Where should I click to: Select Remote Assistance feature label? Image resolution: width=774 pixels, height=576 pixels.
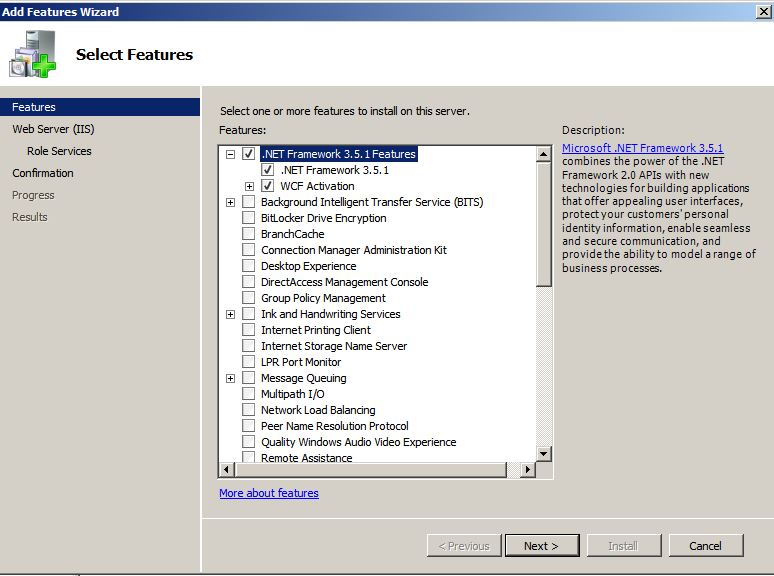click(307, 458)
